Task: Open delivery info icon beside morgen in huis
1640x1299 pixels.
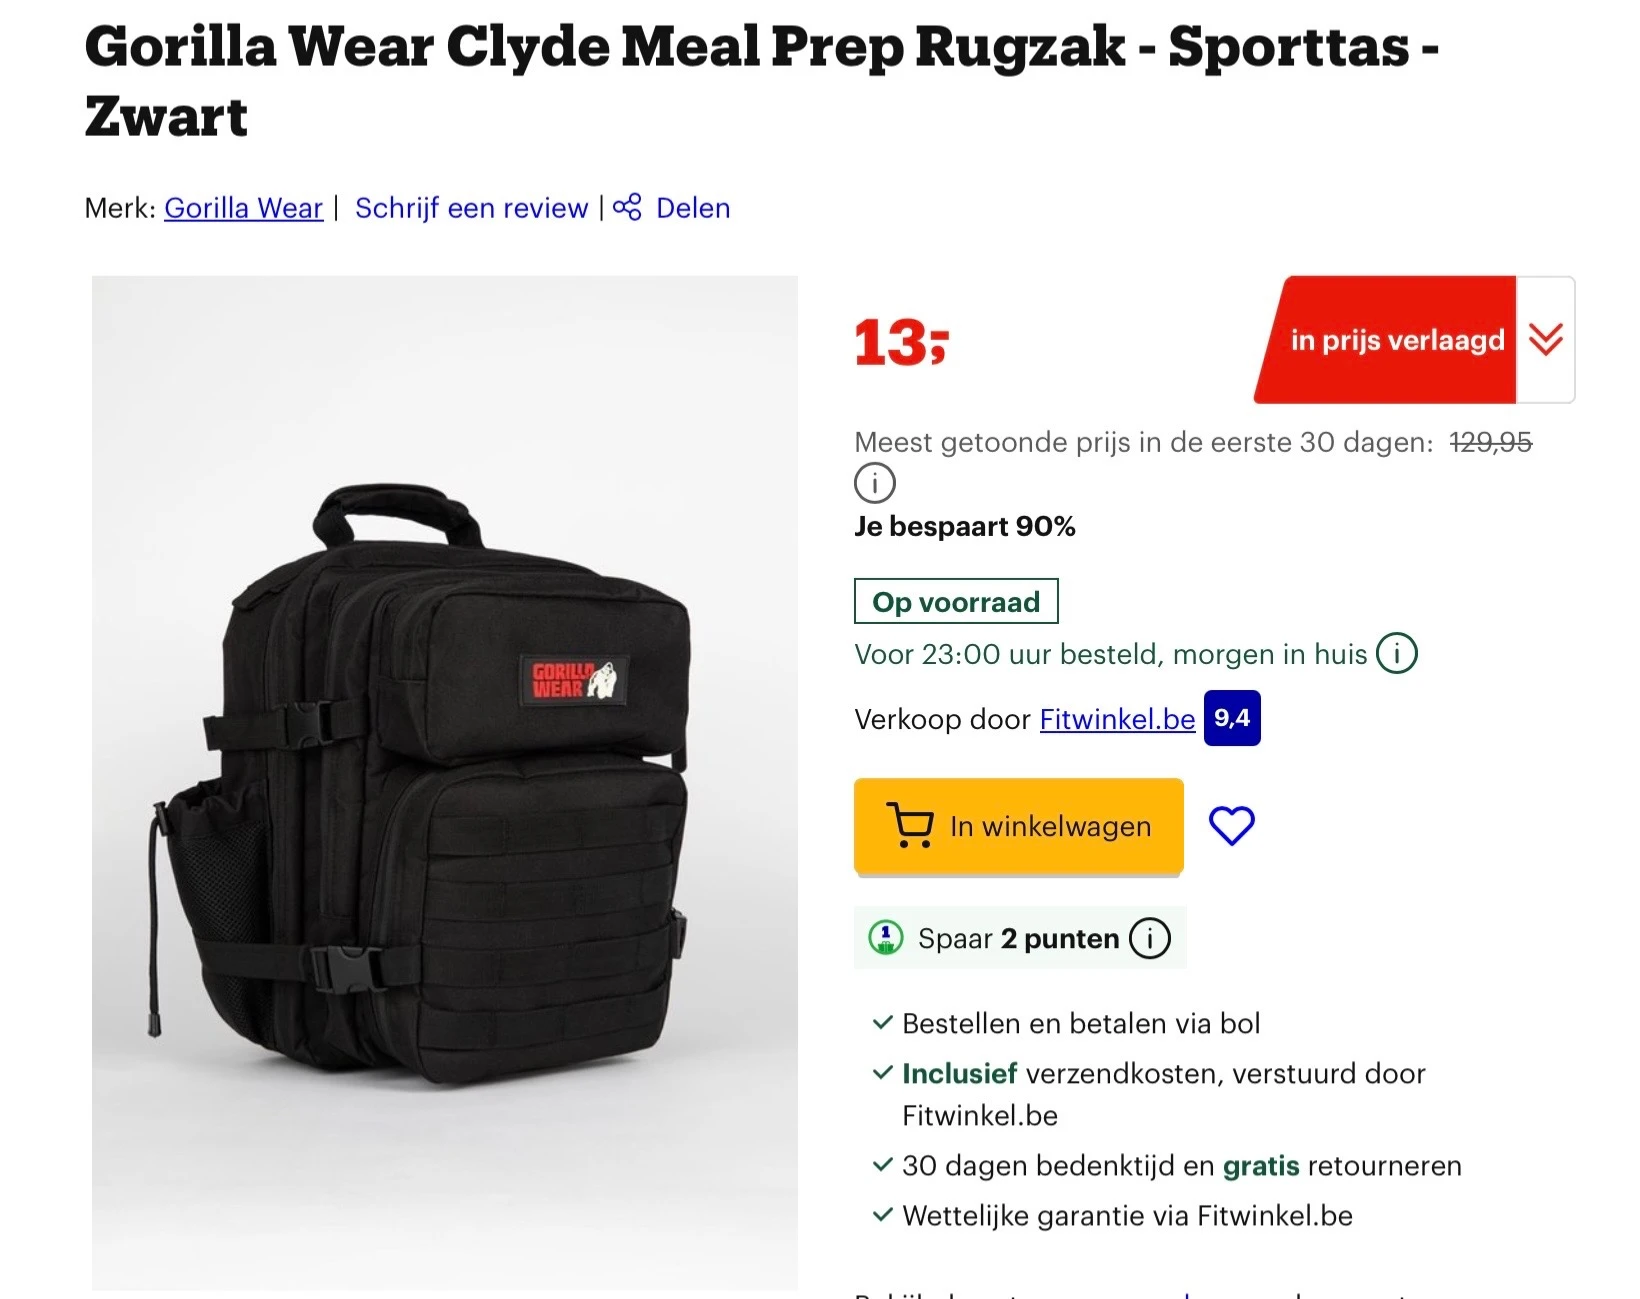Action: tap(1397, 654)
